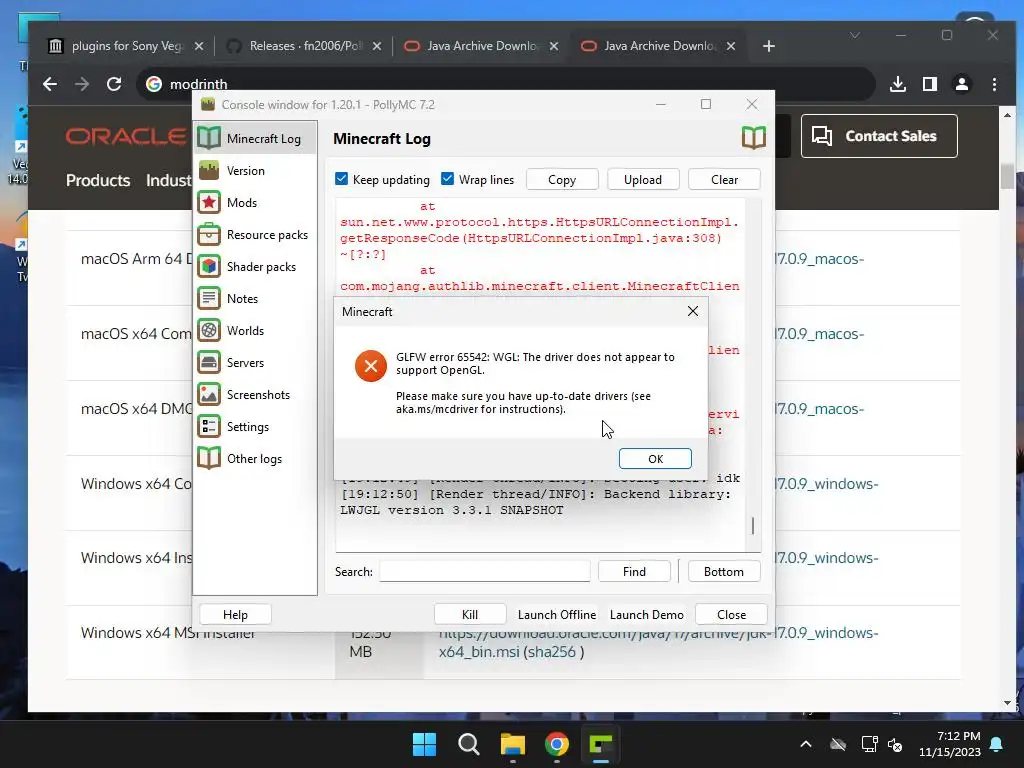Open Chrome tab search chevron
This screenshot has width=1024, height=768.
(855, 35)
